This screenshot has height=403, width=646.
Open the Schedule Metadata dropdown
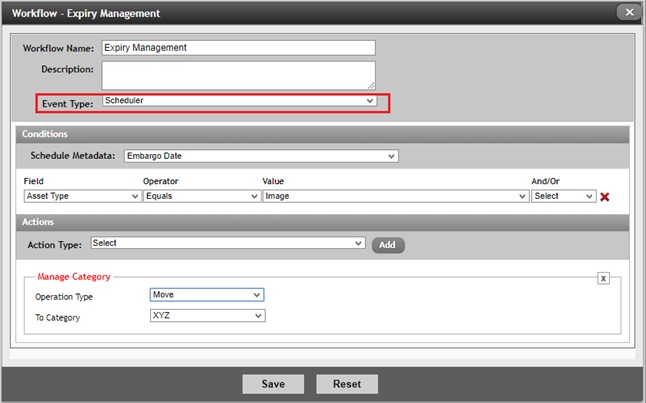tap(261, 156)
